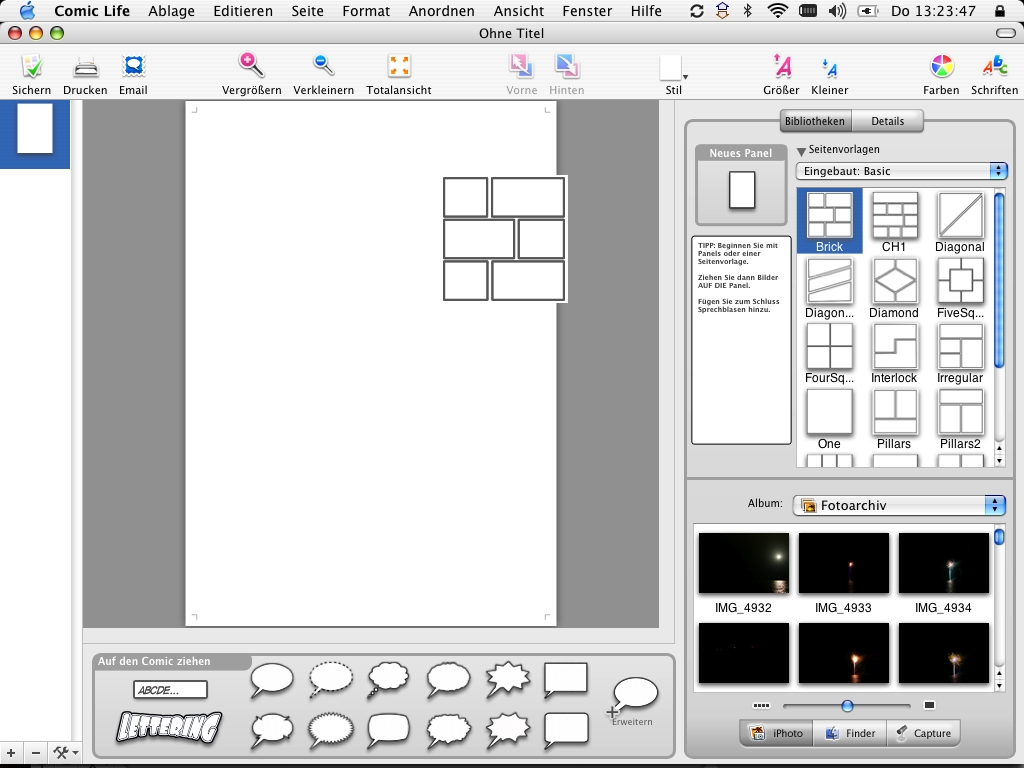Select Capture as image source

point(923,733)
